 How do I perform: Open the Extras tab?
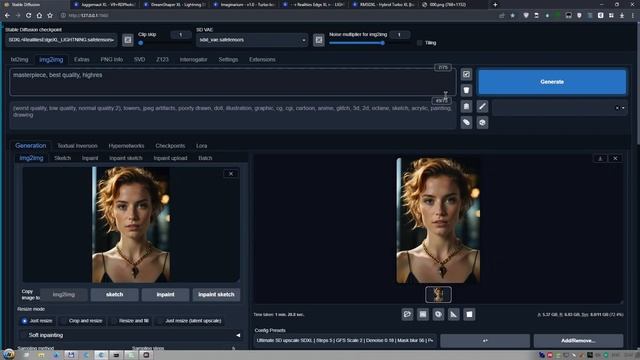[82, 60]
